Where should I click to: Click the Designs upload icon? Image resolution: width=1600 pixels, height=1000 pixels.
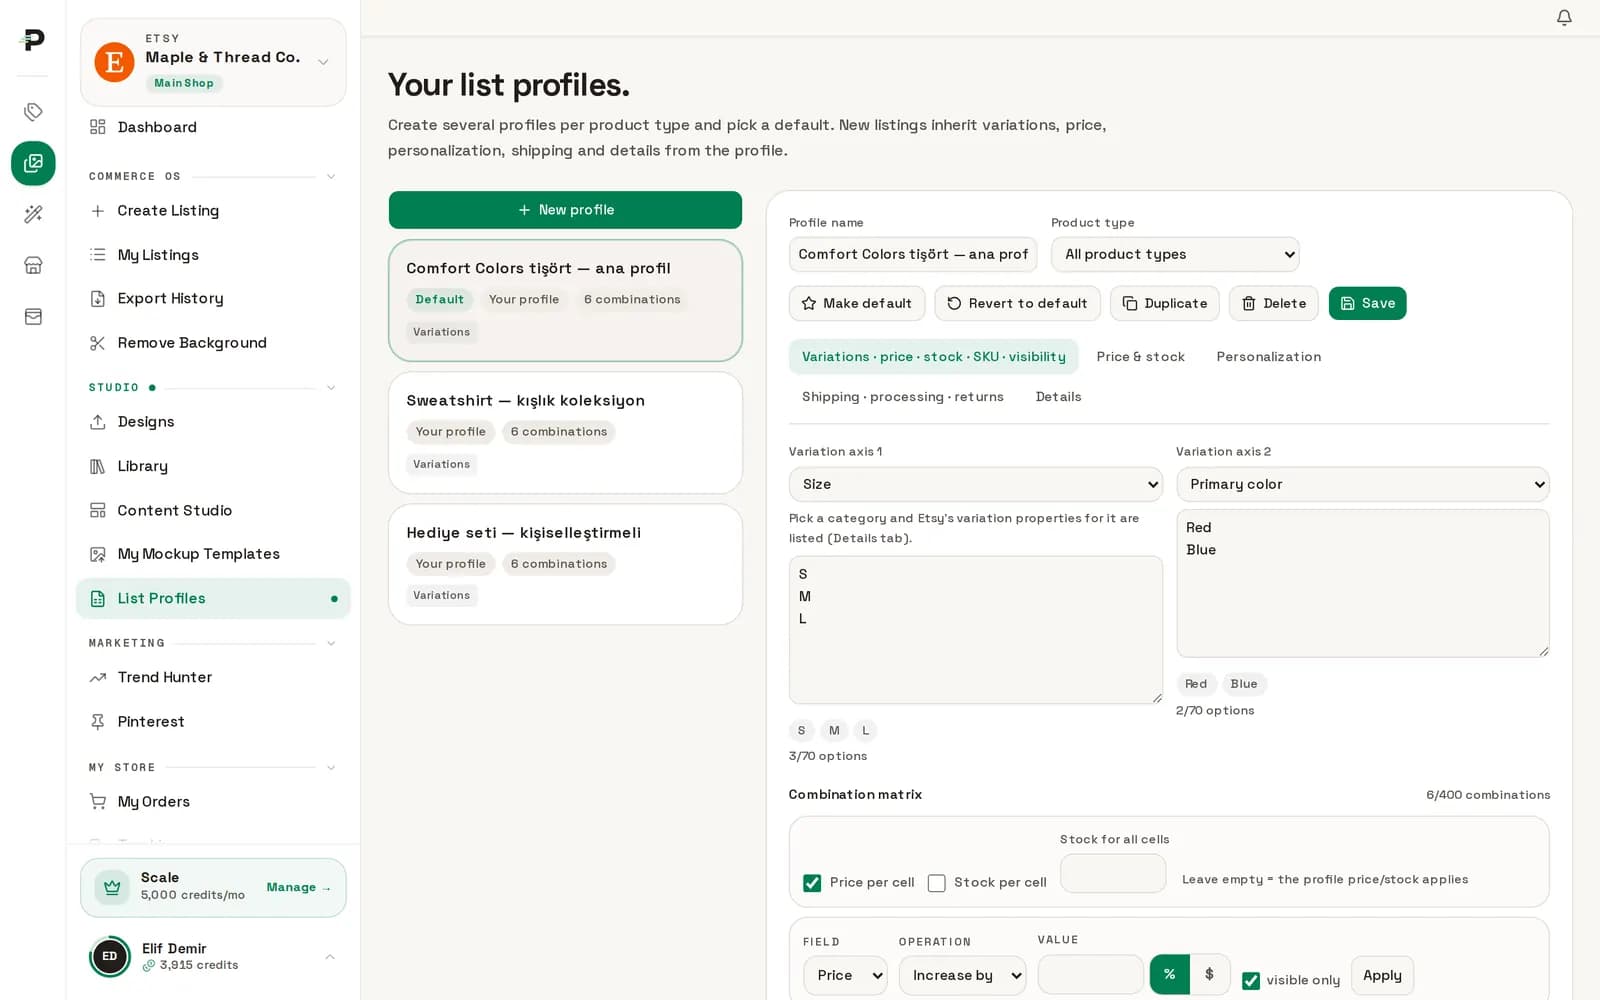coord(97,422)
